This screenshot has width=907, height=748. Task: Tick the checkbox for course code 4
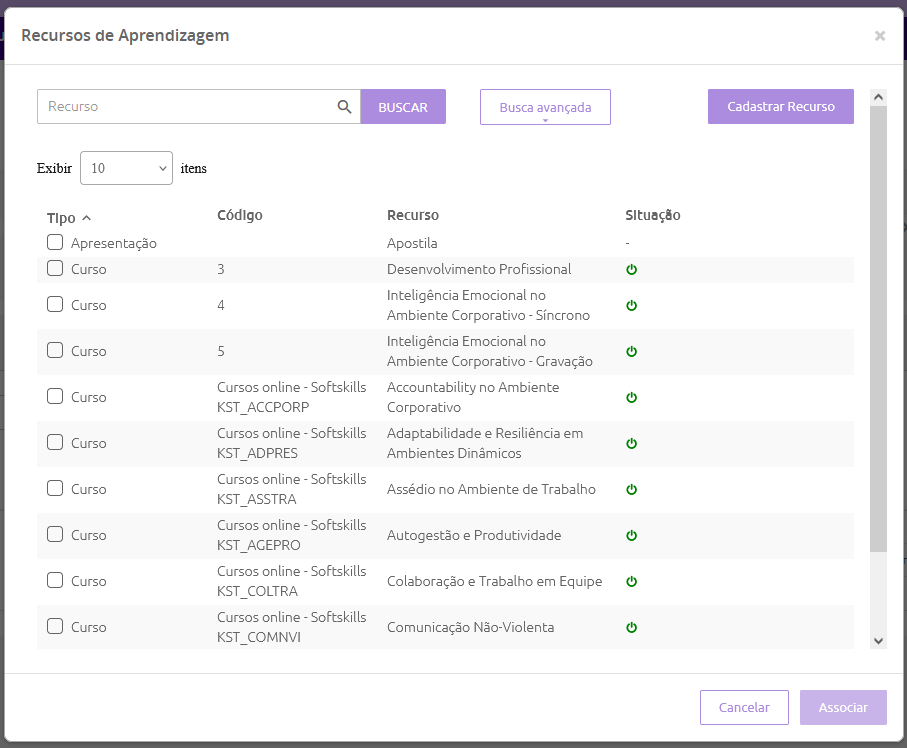click(55, 304)
